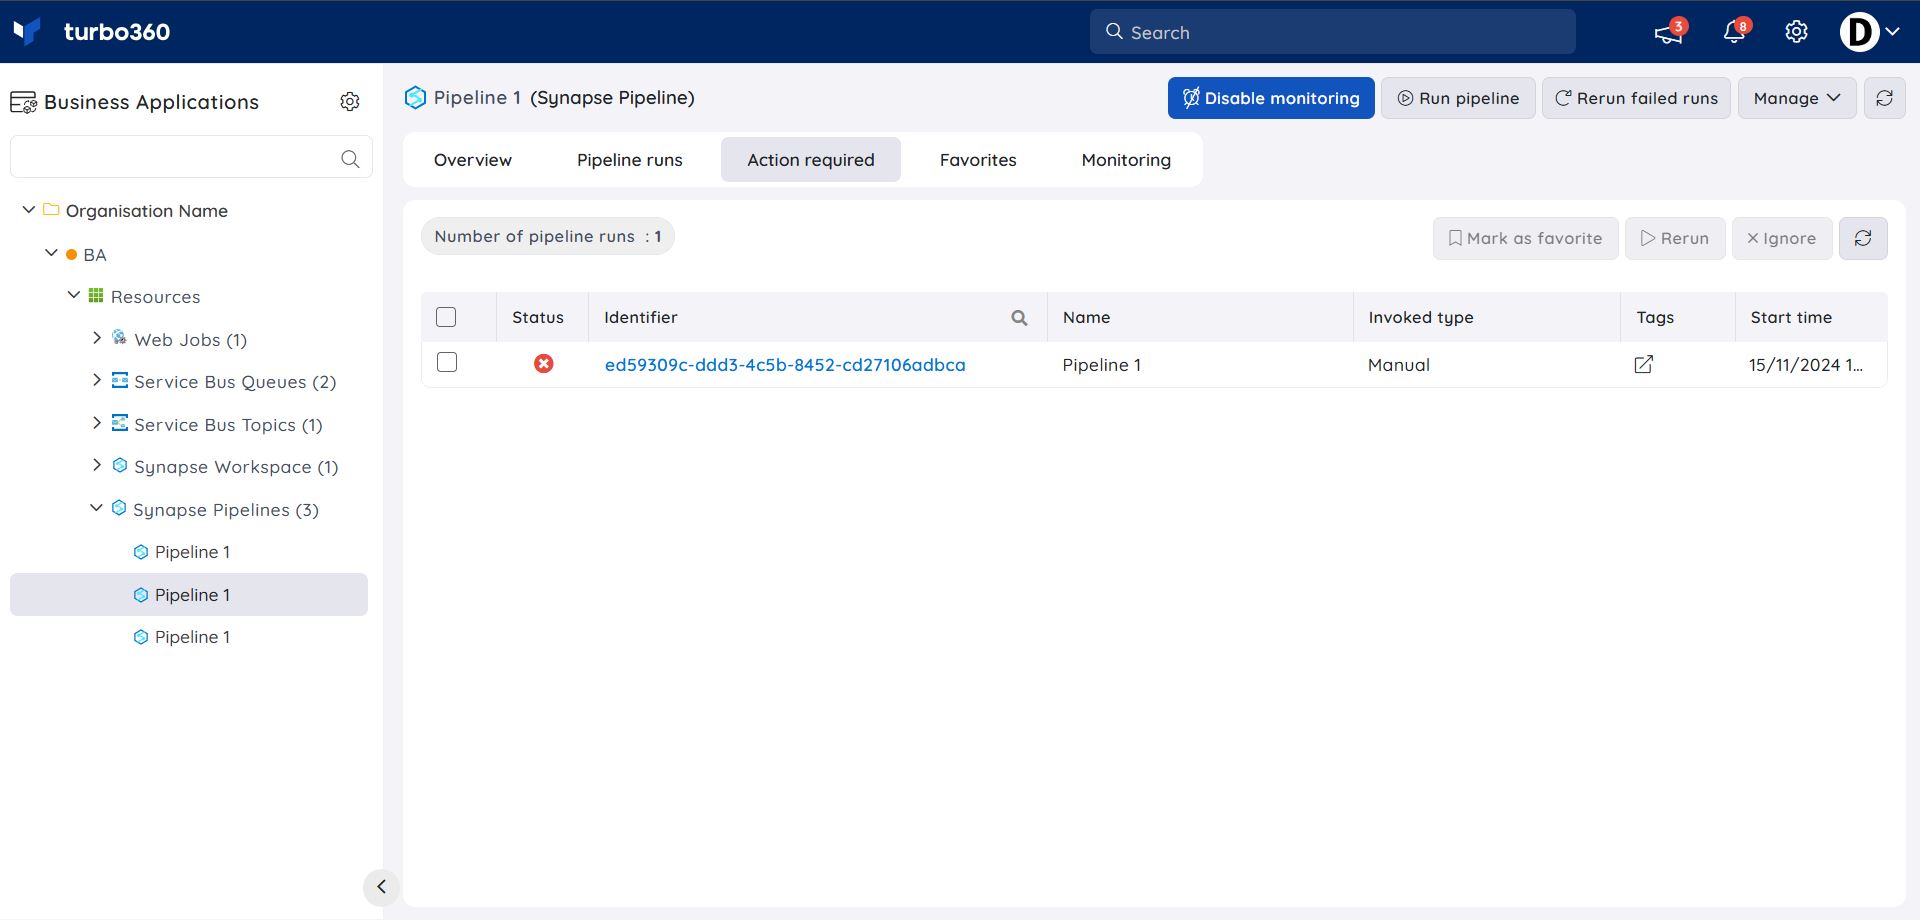
Task: Refresh the pipeline runs grid
Action: click(x=1863, y=238)
